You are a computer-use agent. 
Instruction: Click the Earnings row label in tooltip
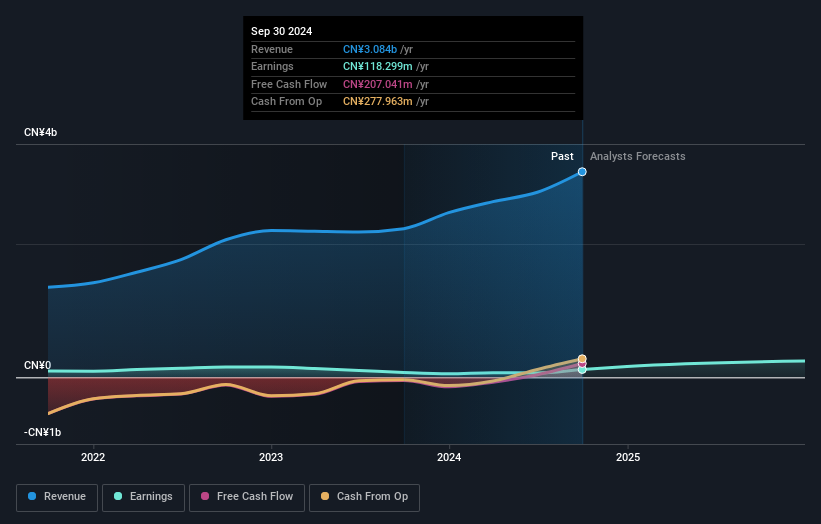tap(272, 66)
